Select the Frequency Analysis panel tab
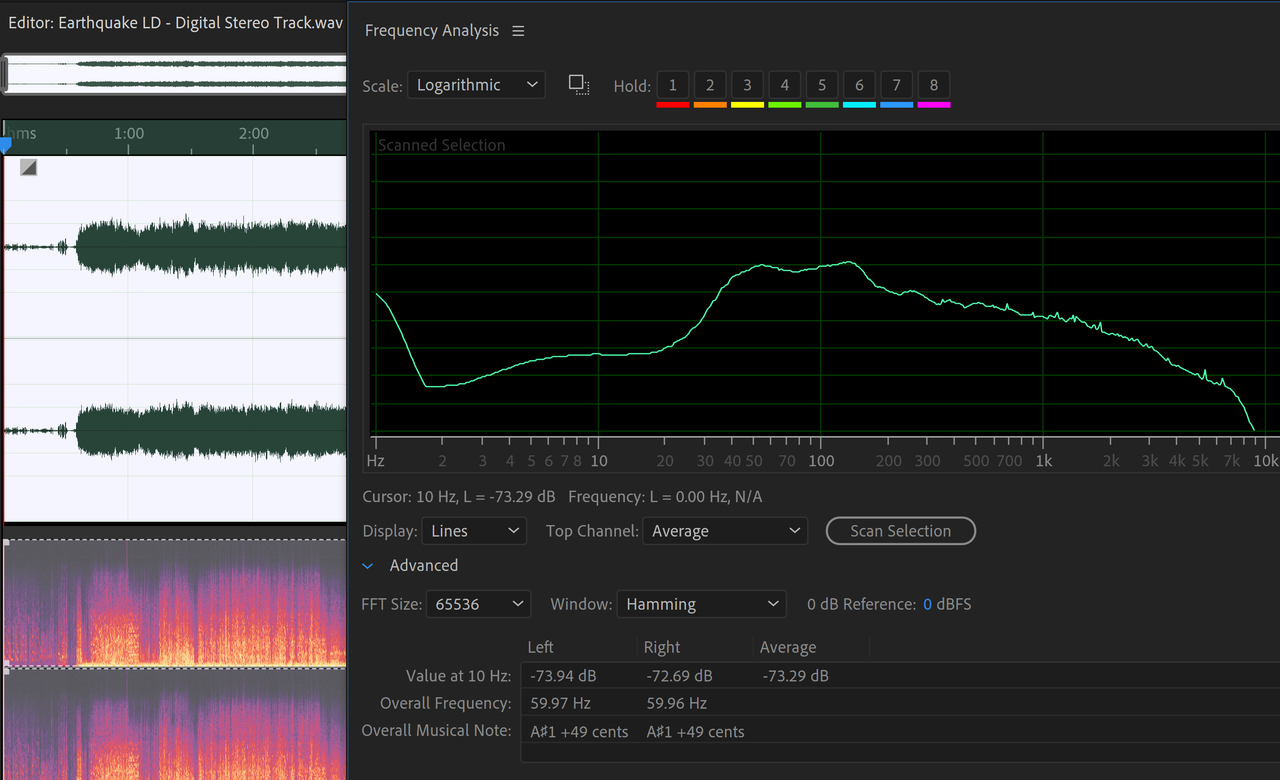Viewport: 1280px width, 780px height. (x=432, y=31)
